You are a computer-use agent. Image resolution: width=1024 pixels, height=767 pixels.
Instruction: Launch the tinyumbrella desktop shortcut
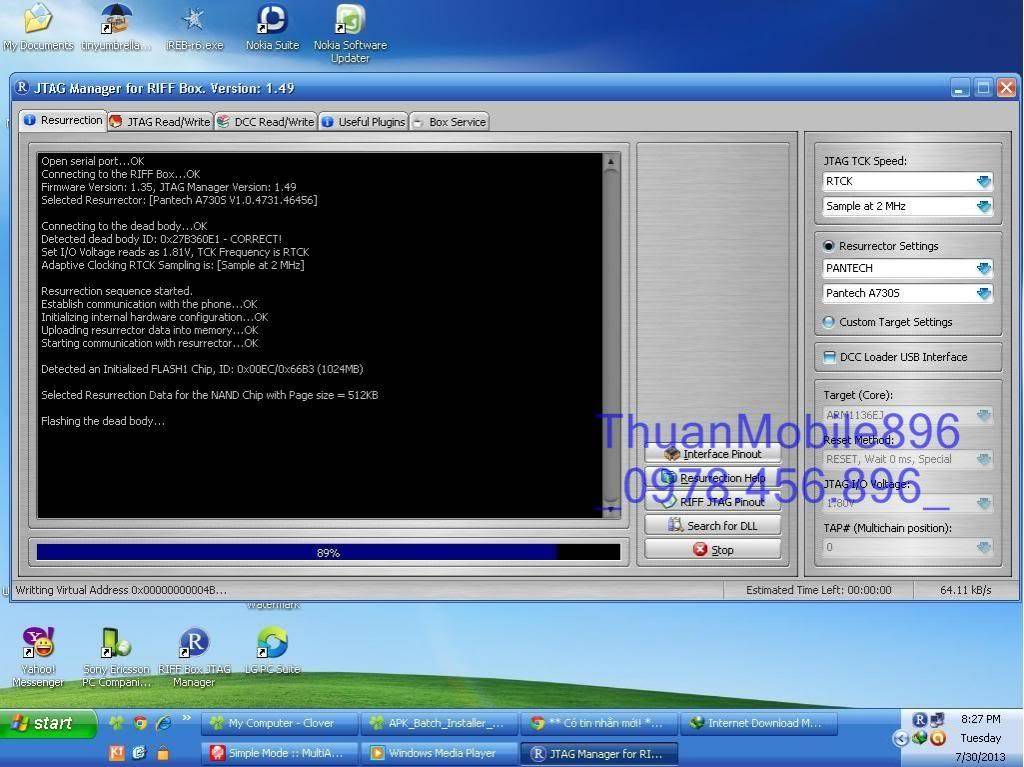(x=116, y=26)
